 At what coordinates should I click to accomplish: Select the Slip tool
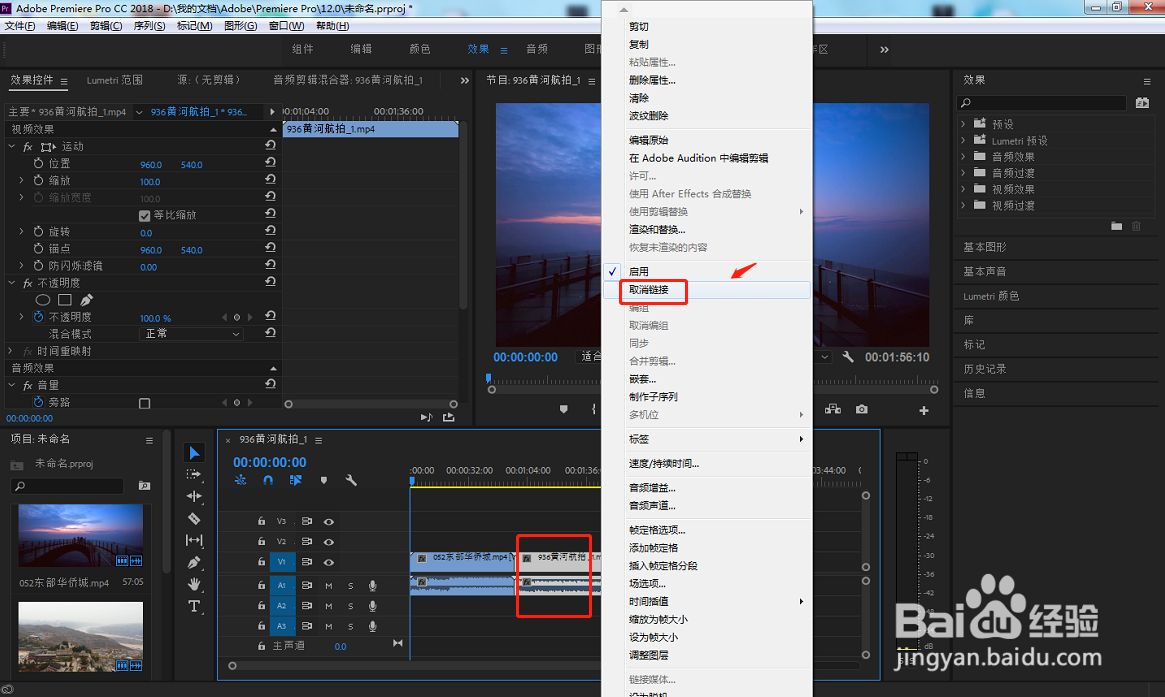pyautogui.click(x=194, y=540)
